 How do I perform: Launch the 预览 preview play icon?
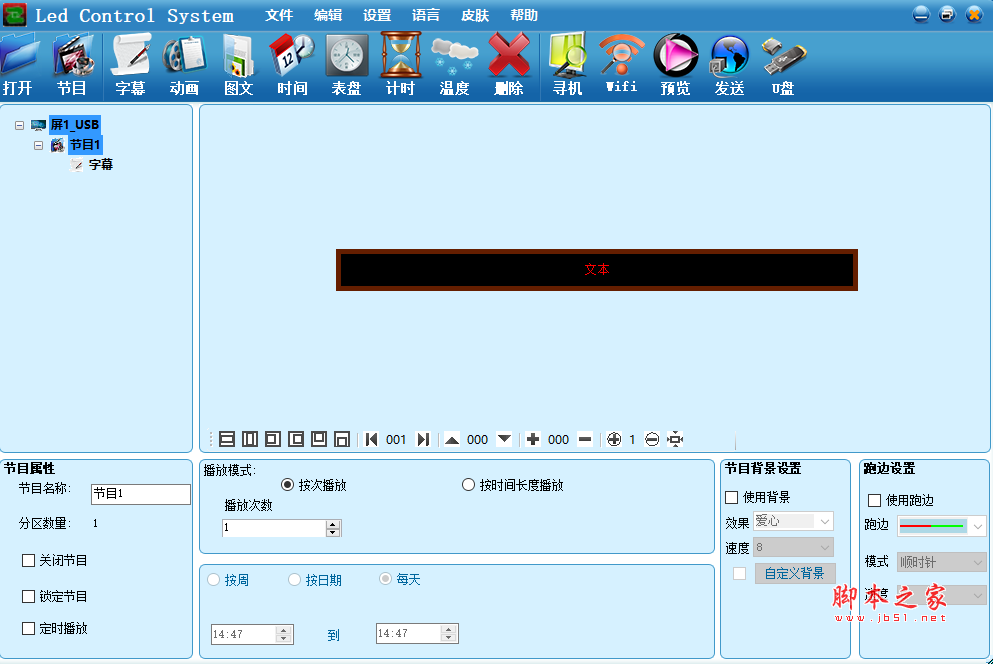click(675, 65)
